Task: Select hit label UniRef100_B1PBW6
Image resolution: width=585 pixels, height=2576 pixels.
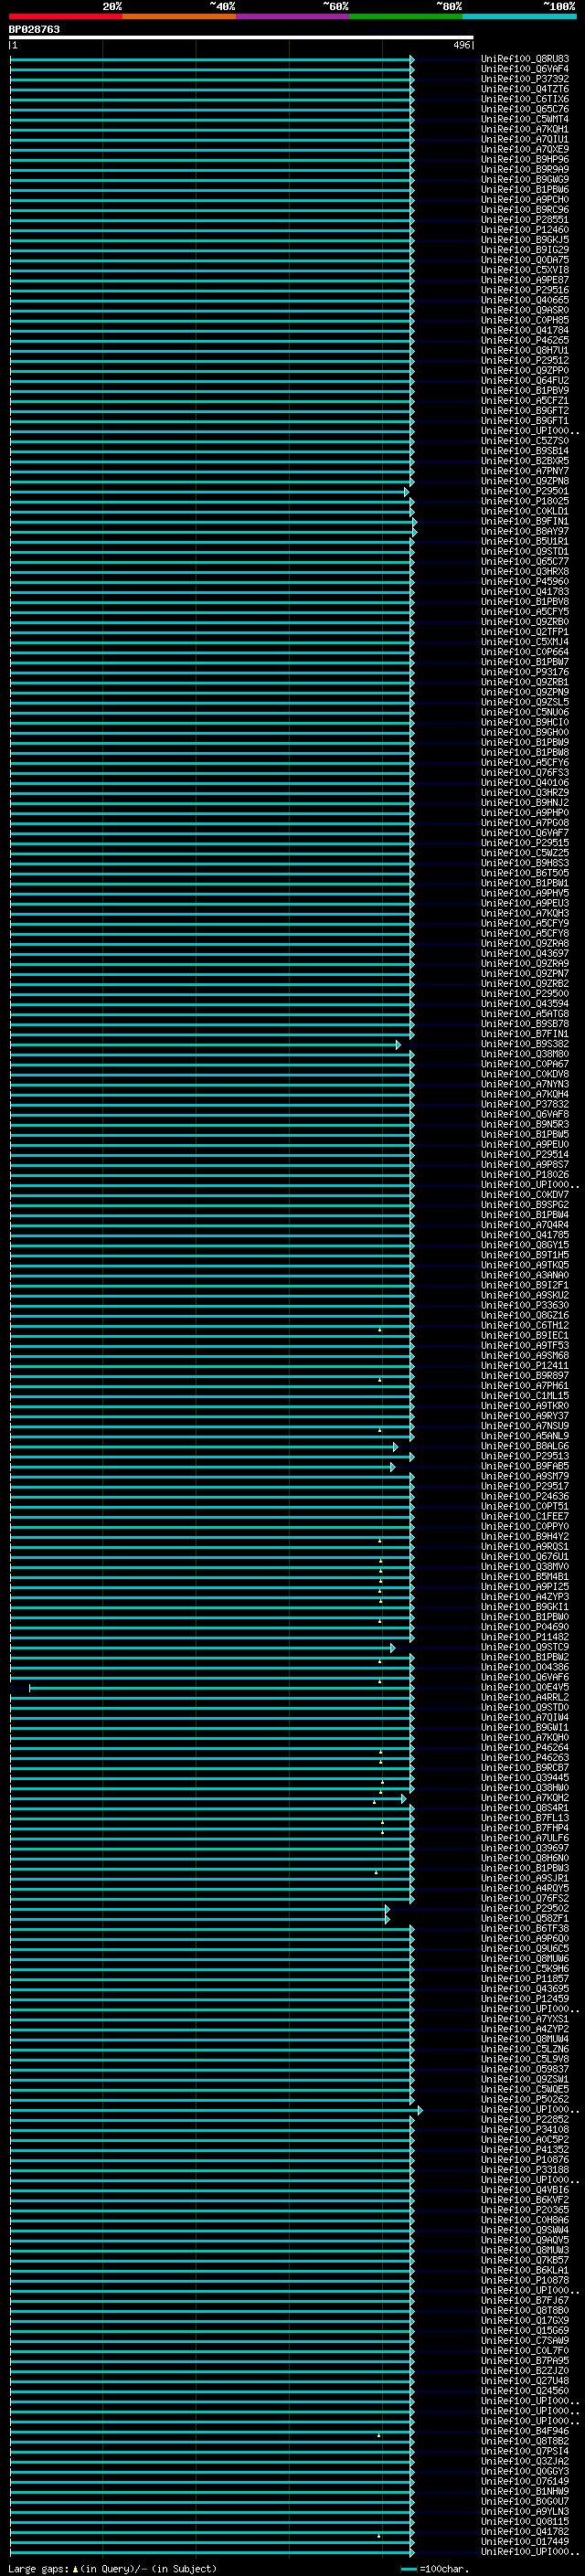Action: [525, 189]
